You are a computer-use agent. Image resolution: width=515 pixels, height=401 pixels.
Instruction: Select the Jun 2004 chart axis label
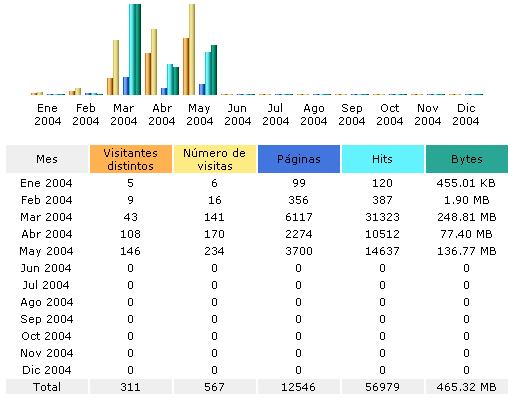pyautogui.click(x=237, y=114)
